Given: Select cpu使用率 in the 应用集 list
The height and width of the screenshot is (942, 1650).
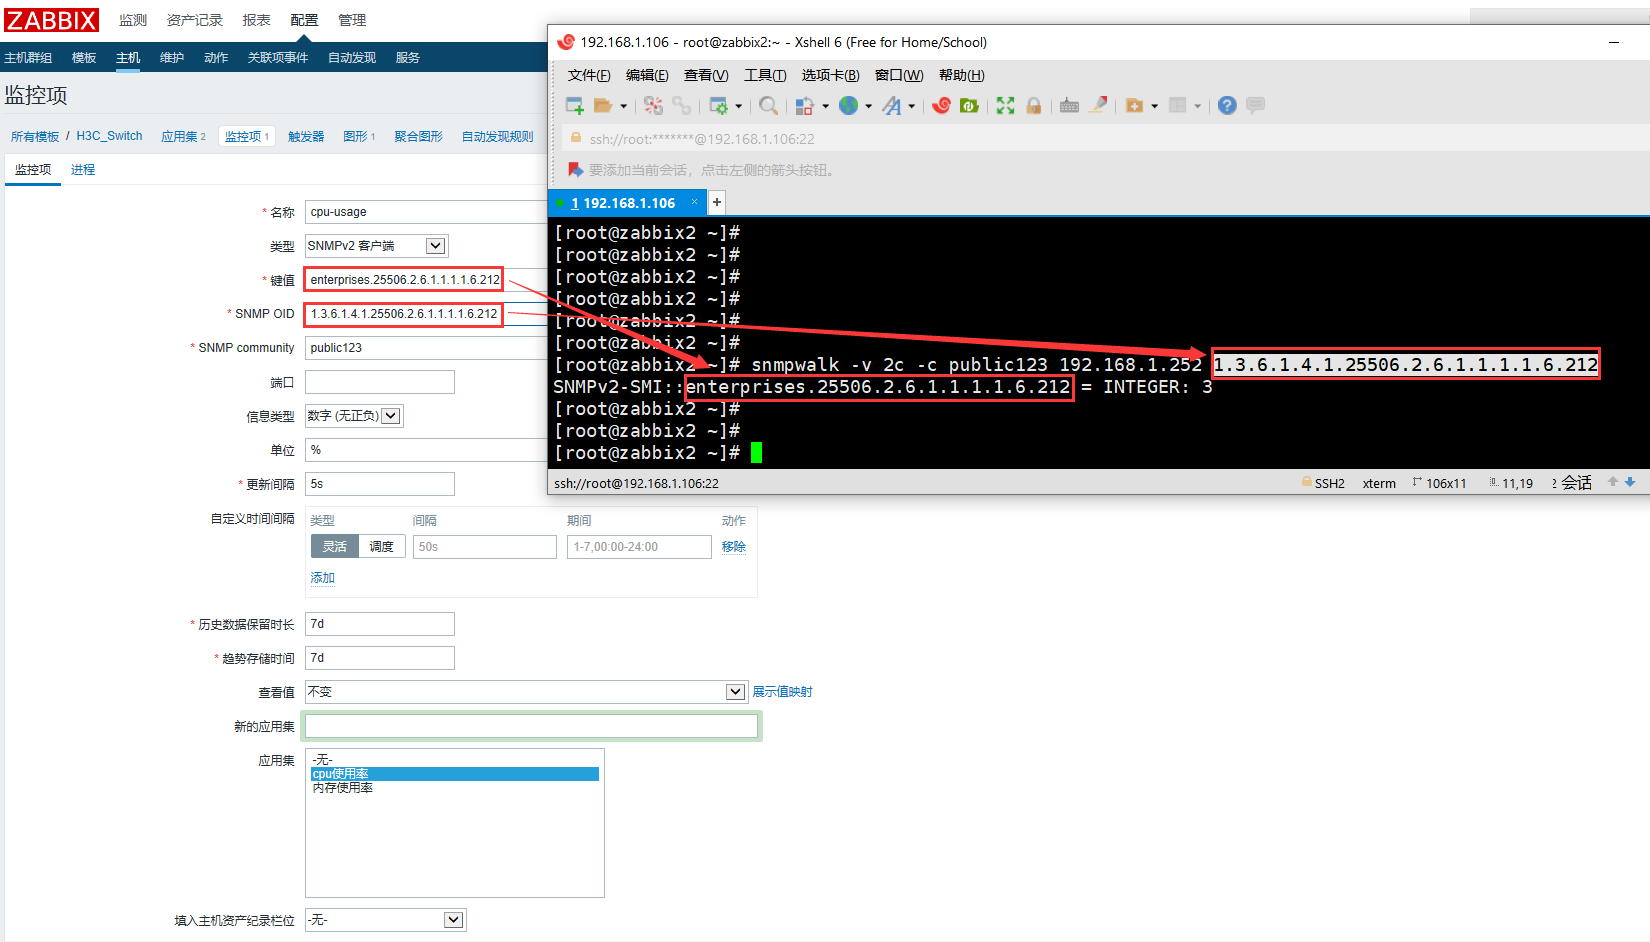Looking at the screenshot, I should (x=455, y=774).
